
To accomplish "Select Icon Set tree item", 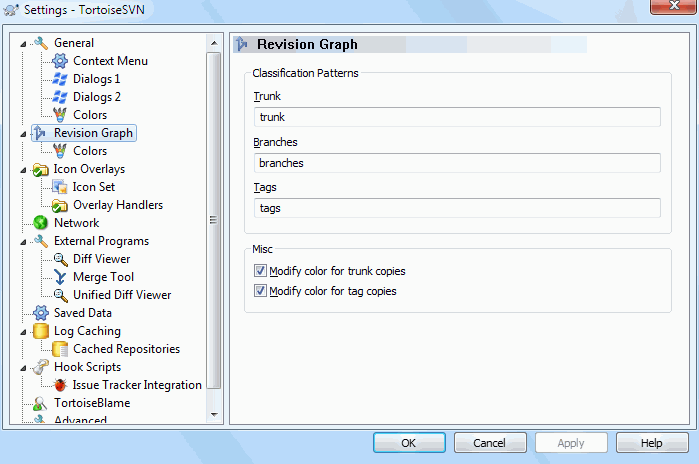I will (94, 187).
